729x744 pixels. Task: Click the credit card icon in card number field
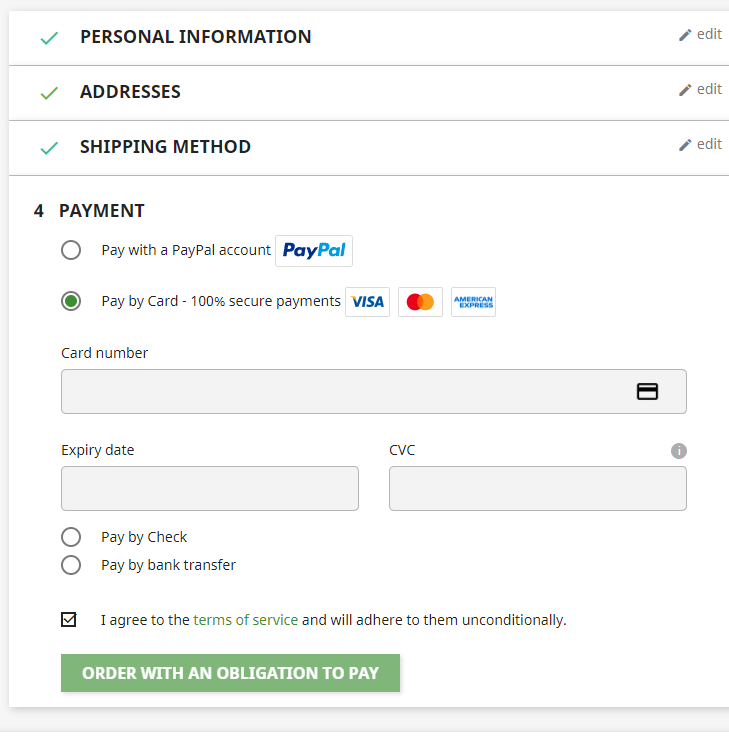[648, 392]
